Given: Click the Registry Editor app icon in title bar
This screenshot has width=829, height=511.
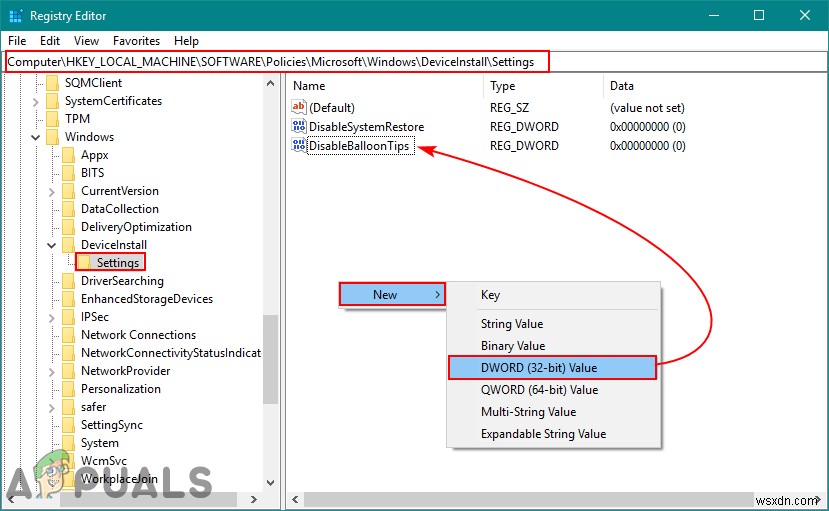Looking at the screenshot, I should coord(15,15).
